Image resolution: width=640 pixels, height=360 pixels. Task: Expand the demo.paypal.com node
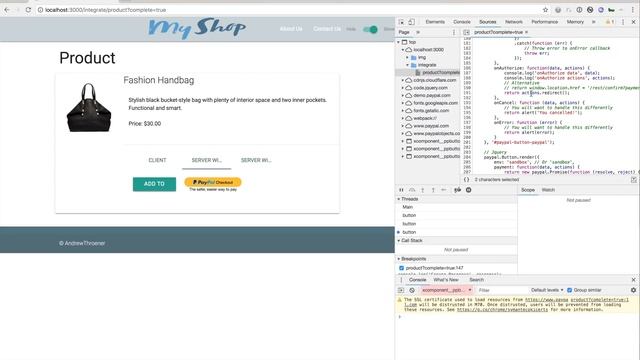(403, 96)
